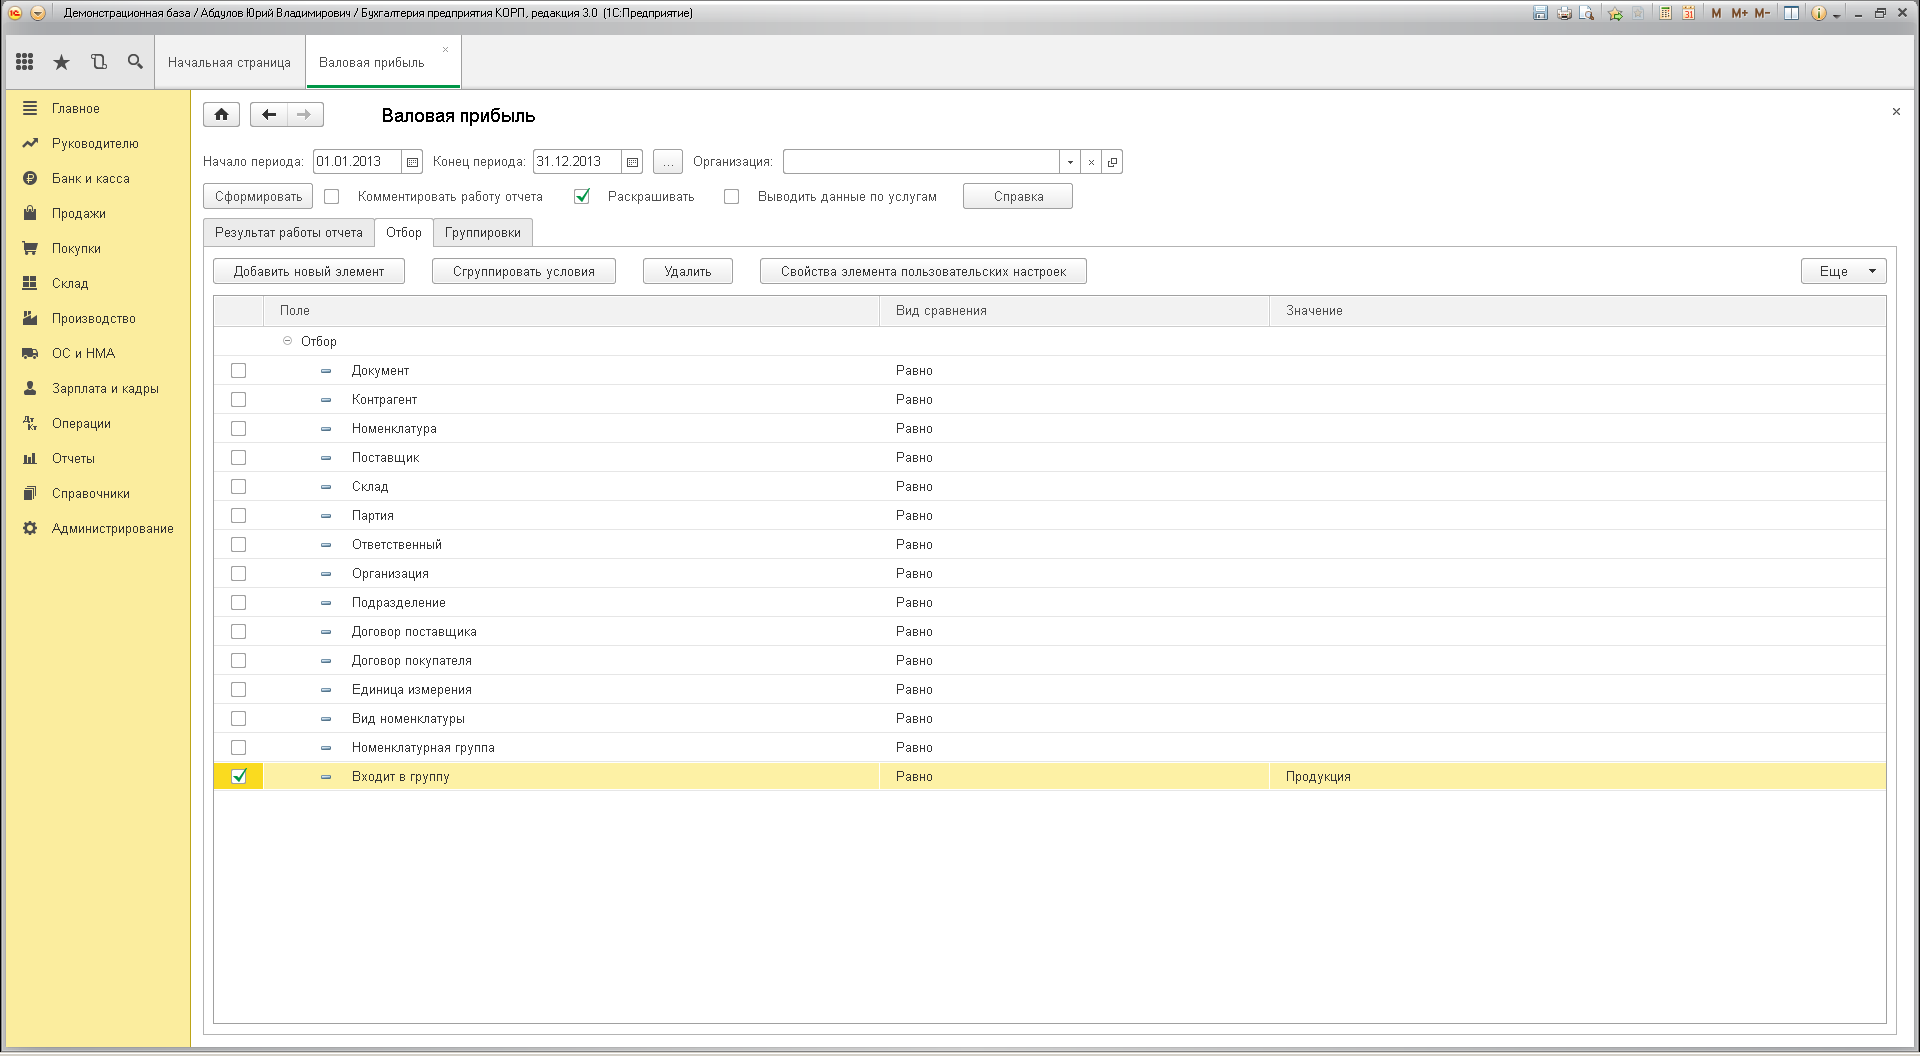1920x1056 pixels.
Task: Click the Home icon button
Action: (221, 114)
